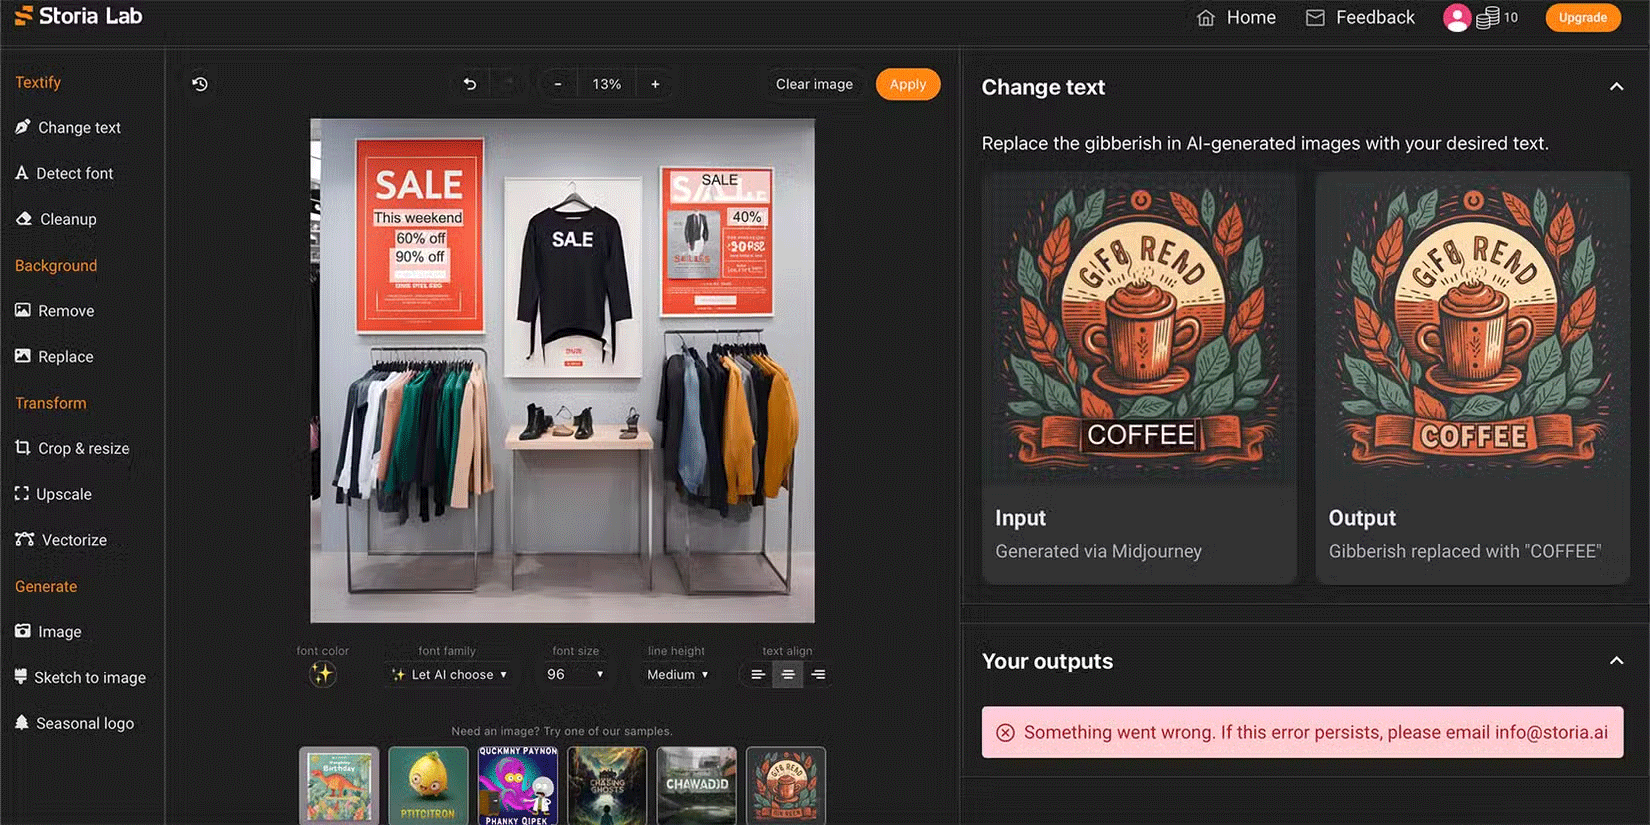This screenshot has height=825, width=1650.
Task: Click the Clear image button
Action: (x=814, y=84)
